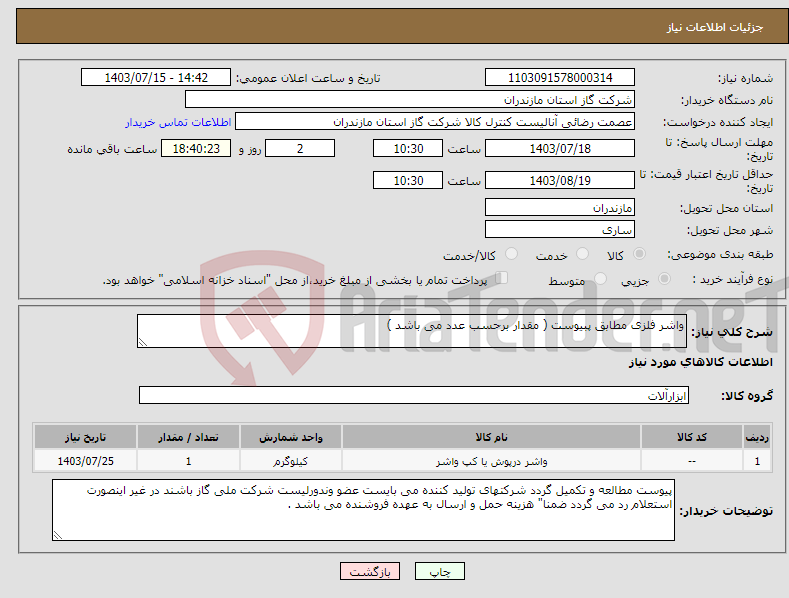Click the unit cell کیلوگرم

pos(290,461)
